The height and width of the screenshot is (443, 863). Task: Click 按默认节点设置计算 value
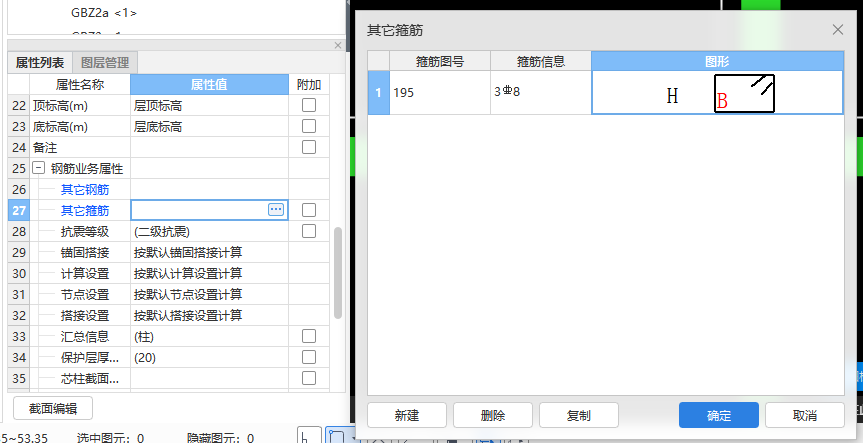click(x=209, y=294)
